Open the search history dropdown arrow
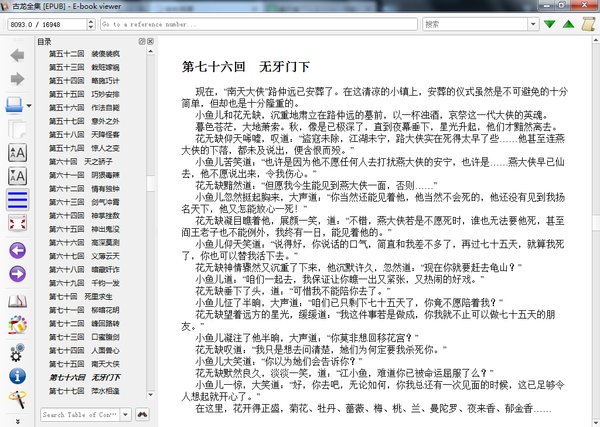This screenshot has width=600, height=427. tap(533, 24)
